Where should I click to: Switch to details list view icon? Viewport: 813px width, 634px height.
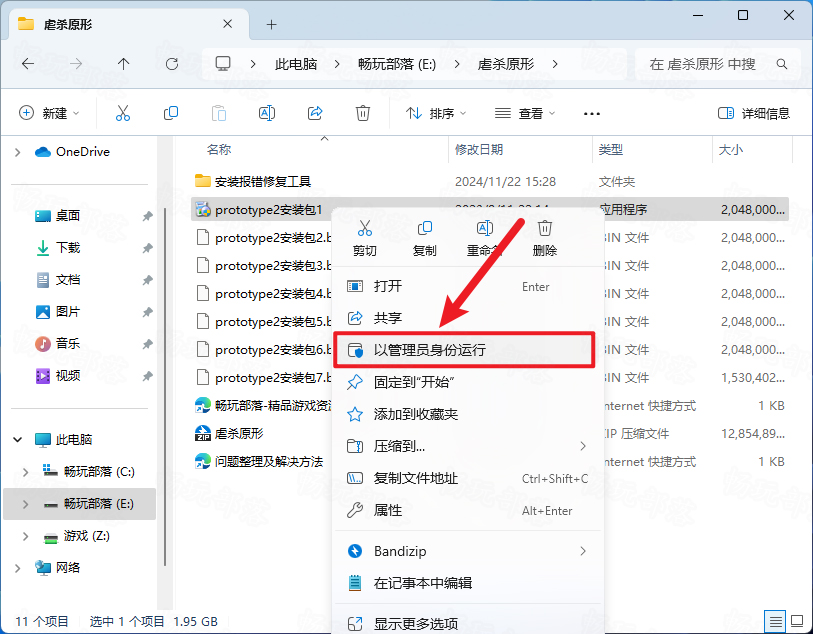point(775,621)
